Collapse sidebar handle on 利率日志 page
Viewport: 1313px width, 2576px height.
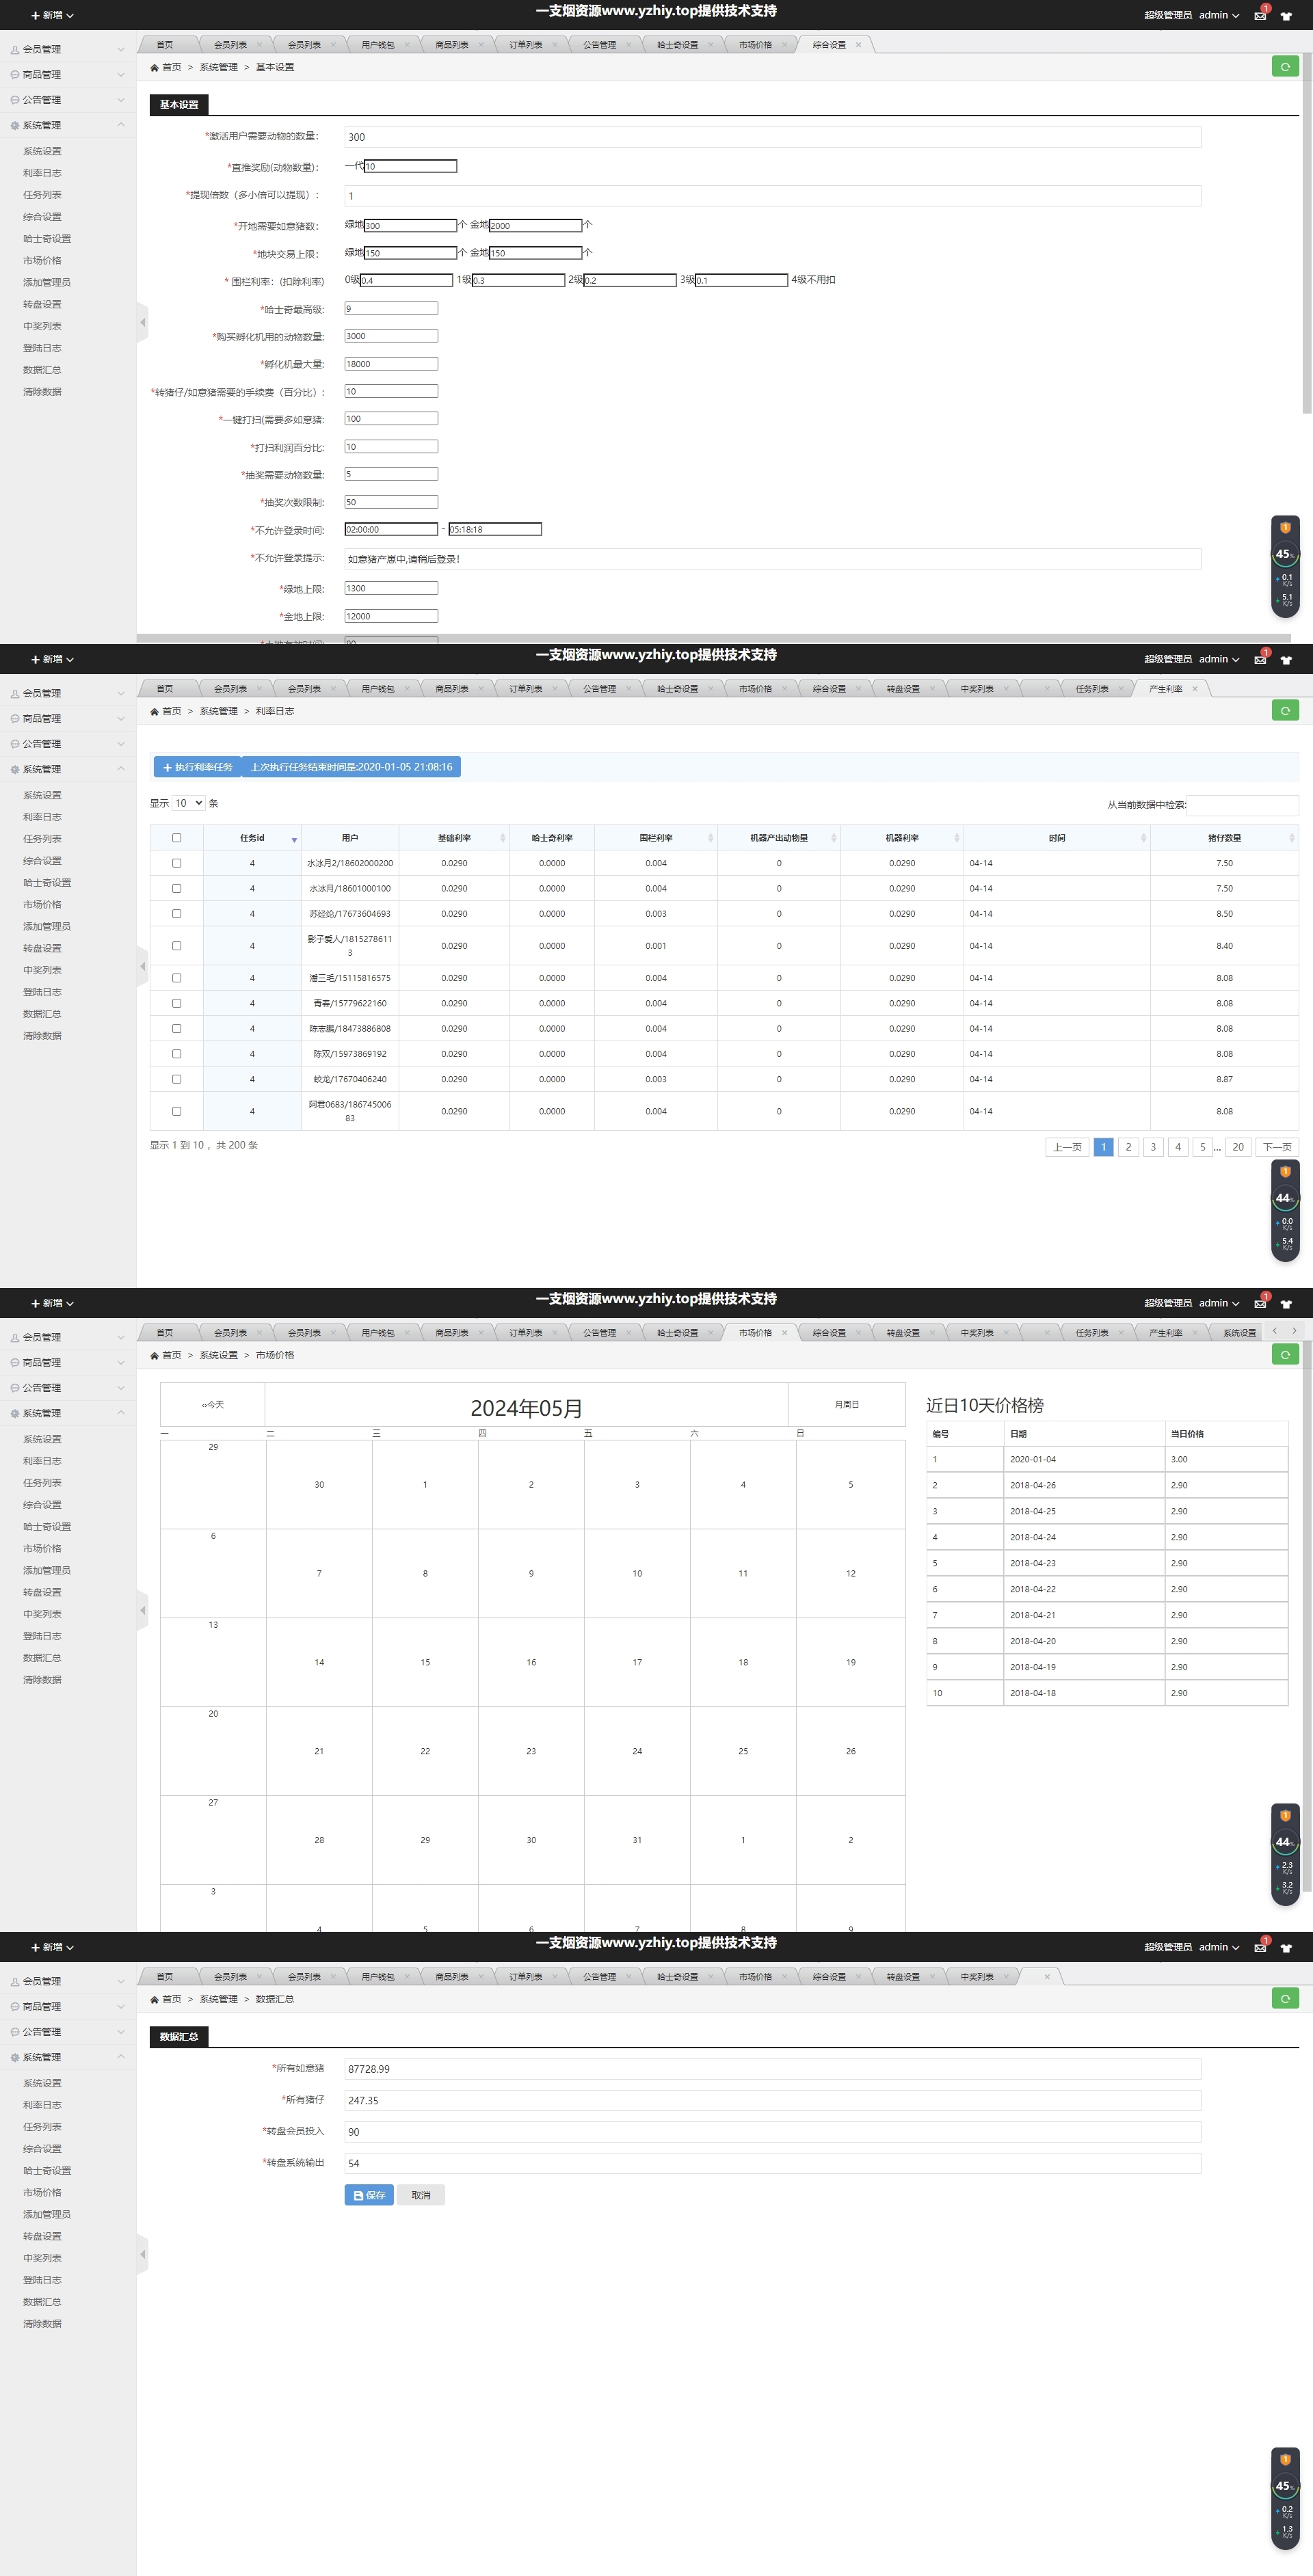pos(142,966)
